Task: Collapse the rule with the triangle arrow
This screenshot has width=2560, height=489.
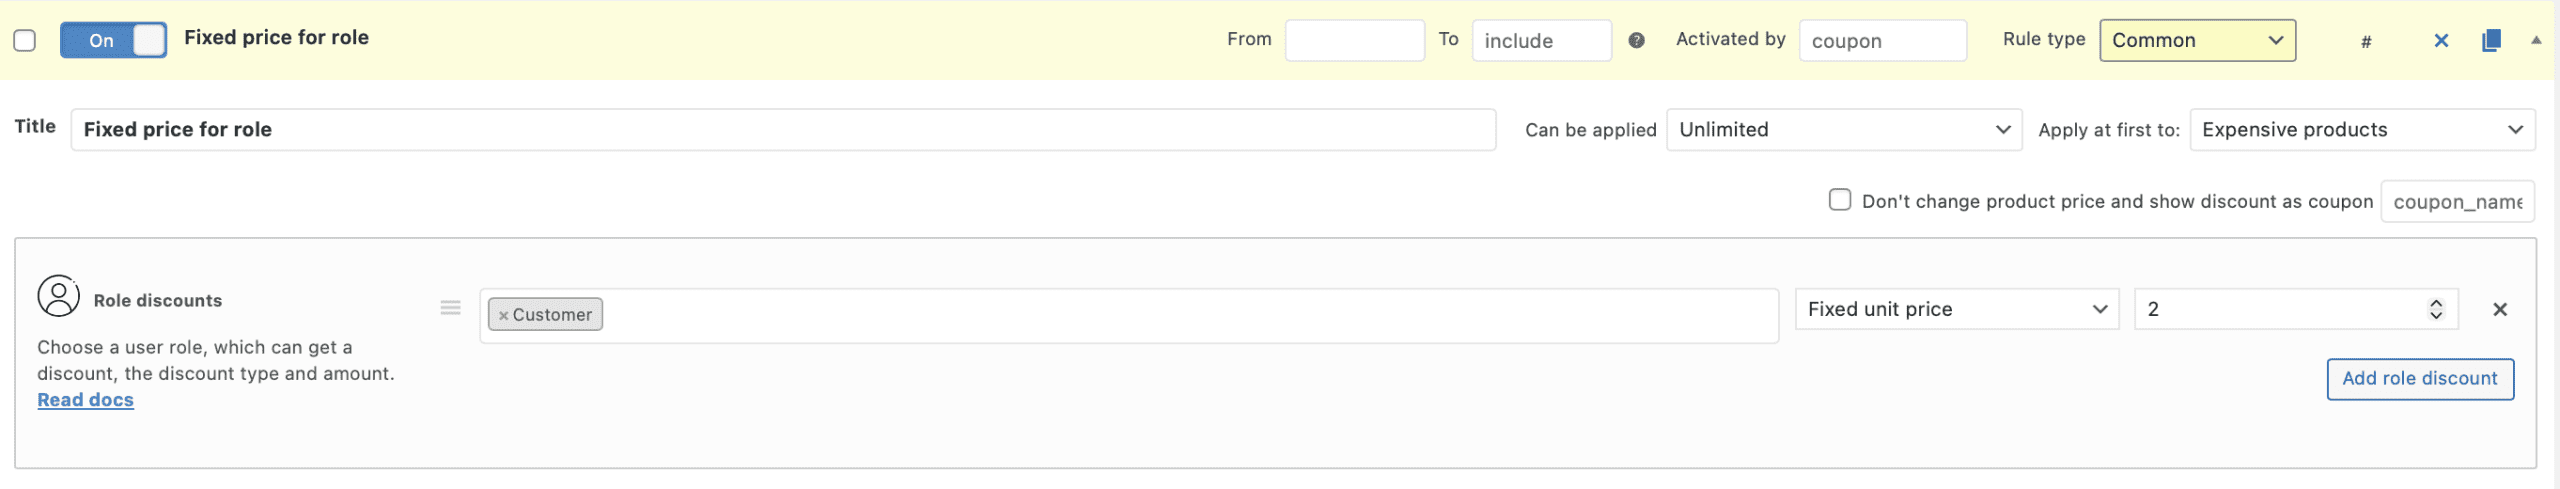Action: 2536,40
